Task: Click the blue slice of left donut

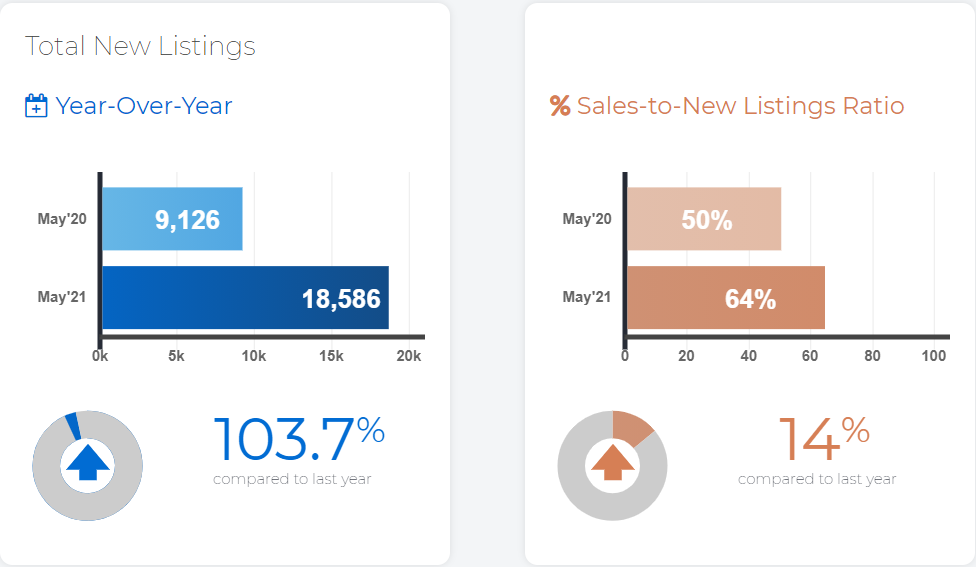Action: (x=73, y=426)
